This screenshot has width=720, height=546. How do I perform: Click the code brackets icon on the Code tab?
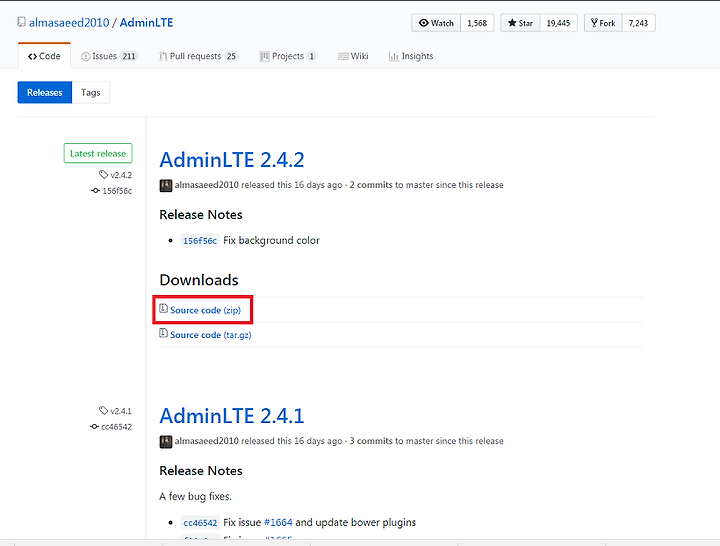tap(32, 56)
